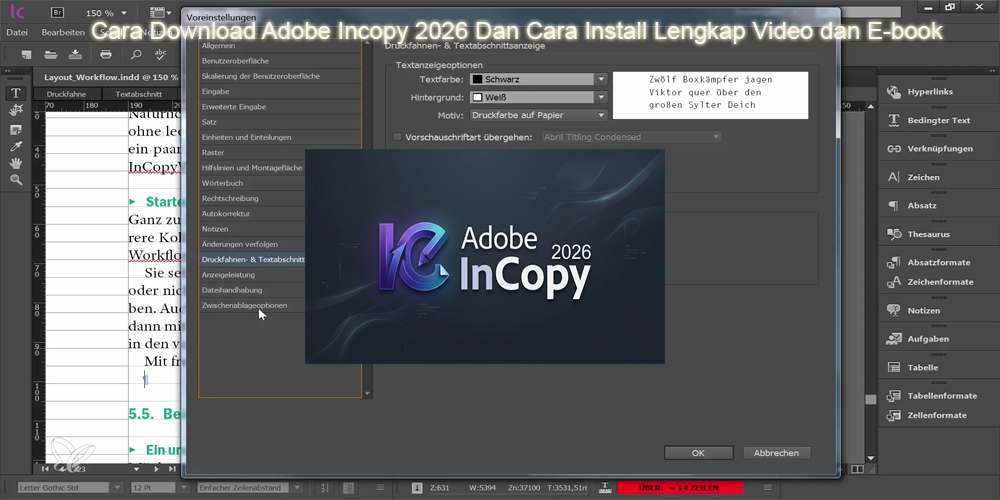Click the Find magnifier toolbar icon
Viewport: 1000px width, 500px height.
[136, 54]
